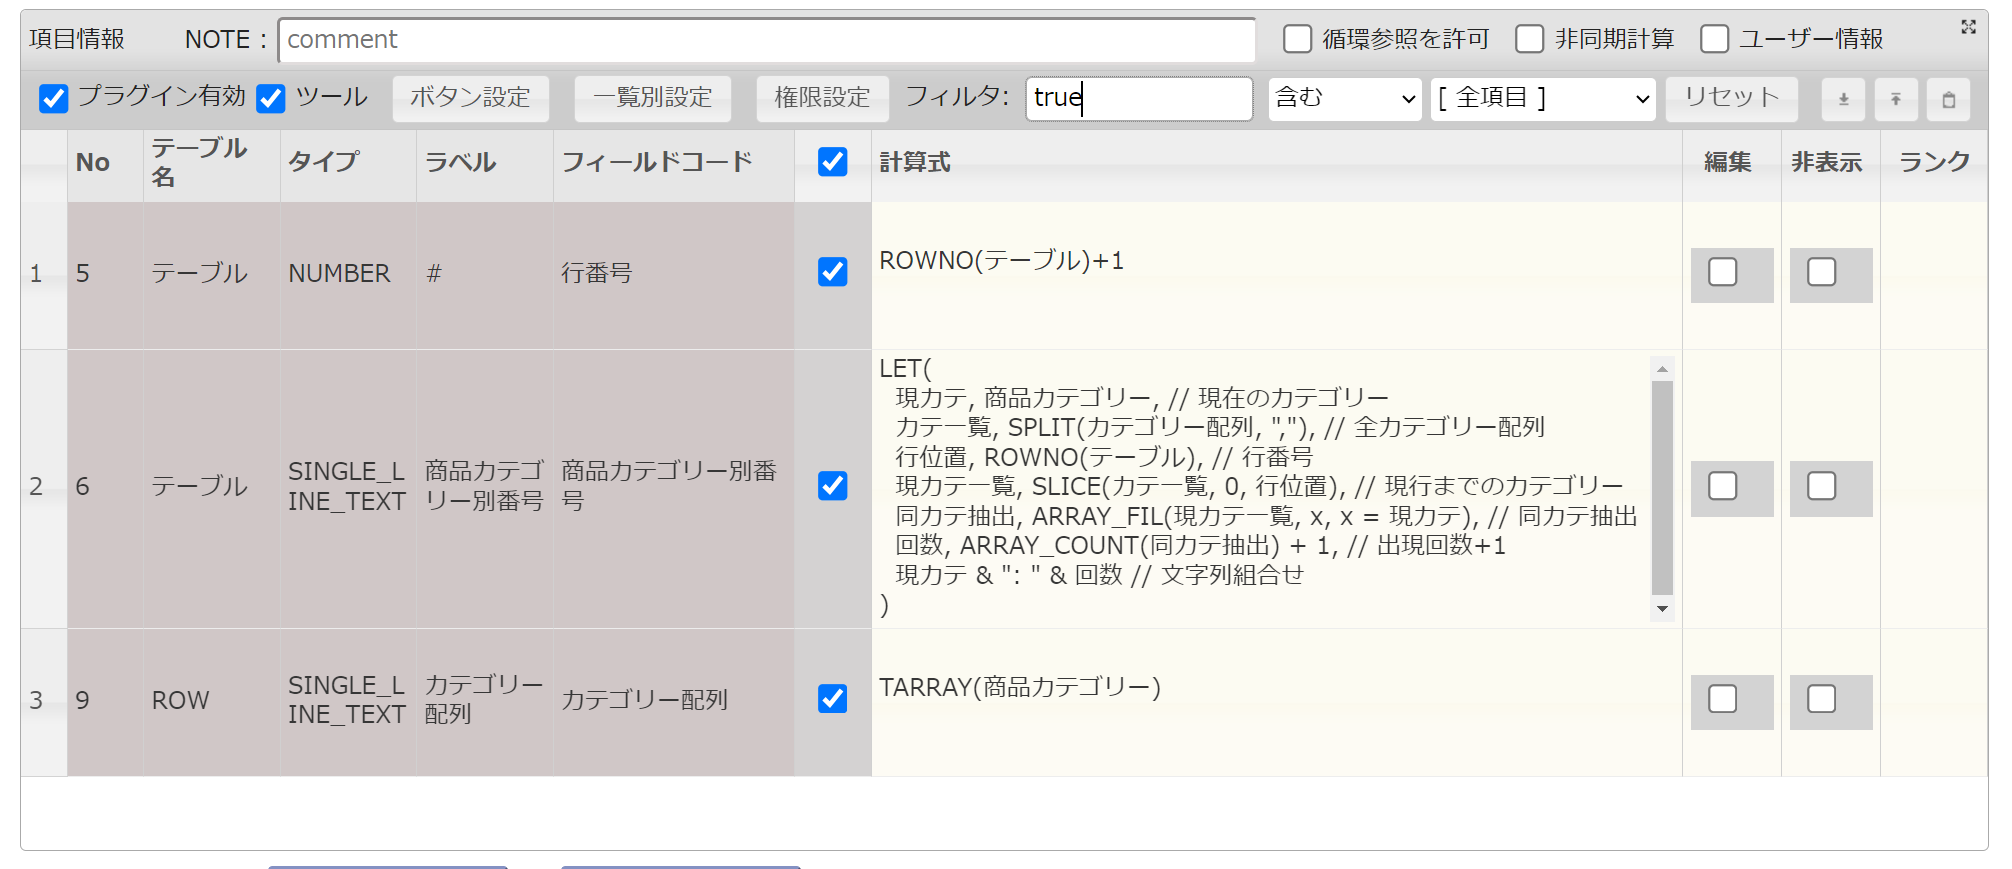Screen dimensions: 2012x869
Task: Uncheck the ツール checkbox
Action: click(x=270, y=98)
